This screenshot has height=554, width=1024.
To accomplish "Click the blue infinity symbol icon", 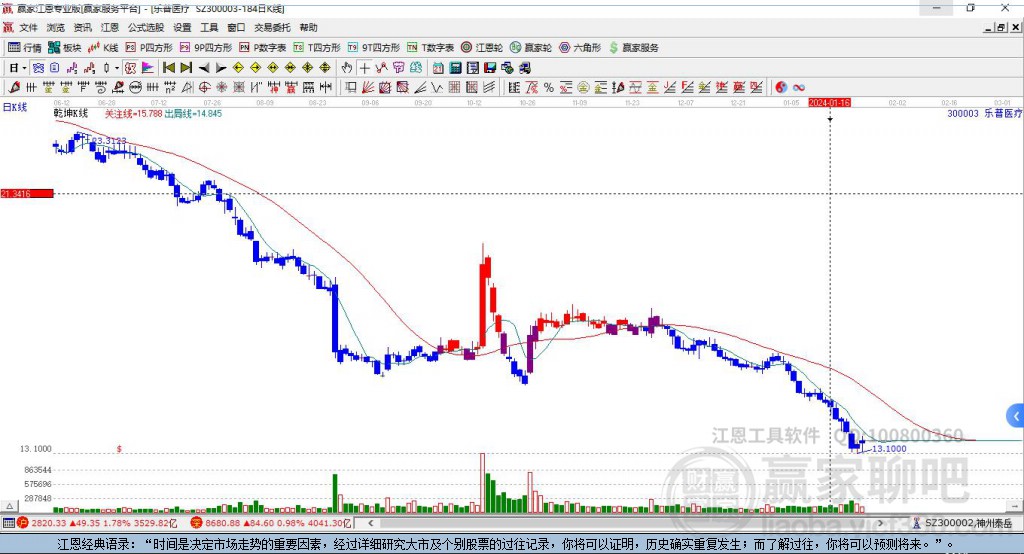I will coord(798,87).
